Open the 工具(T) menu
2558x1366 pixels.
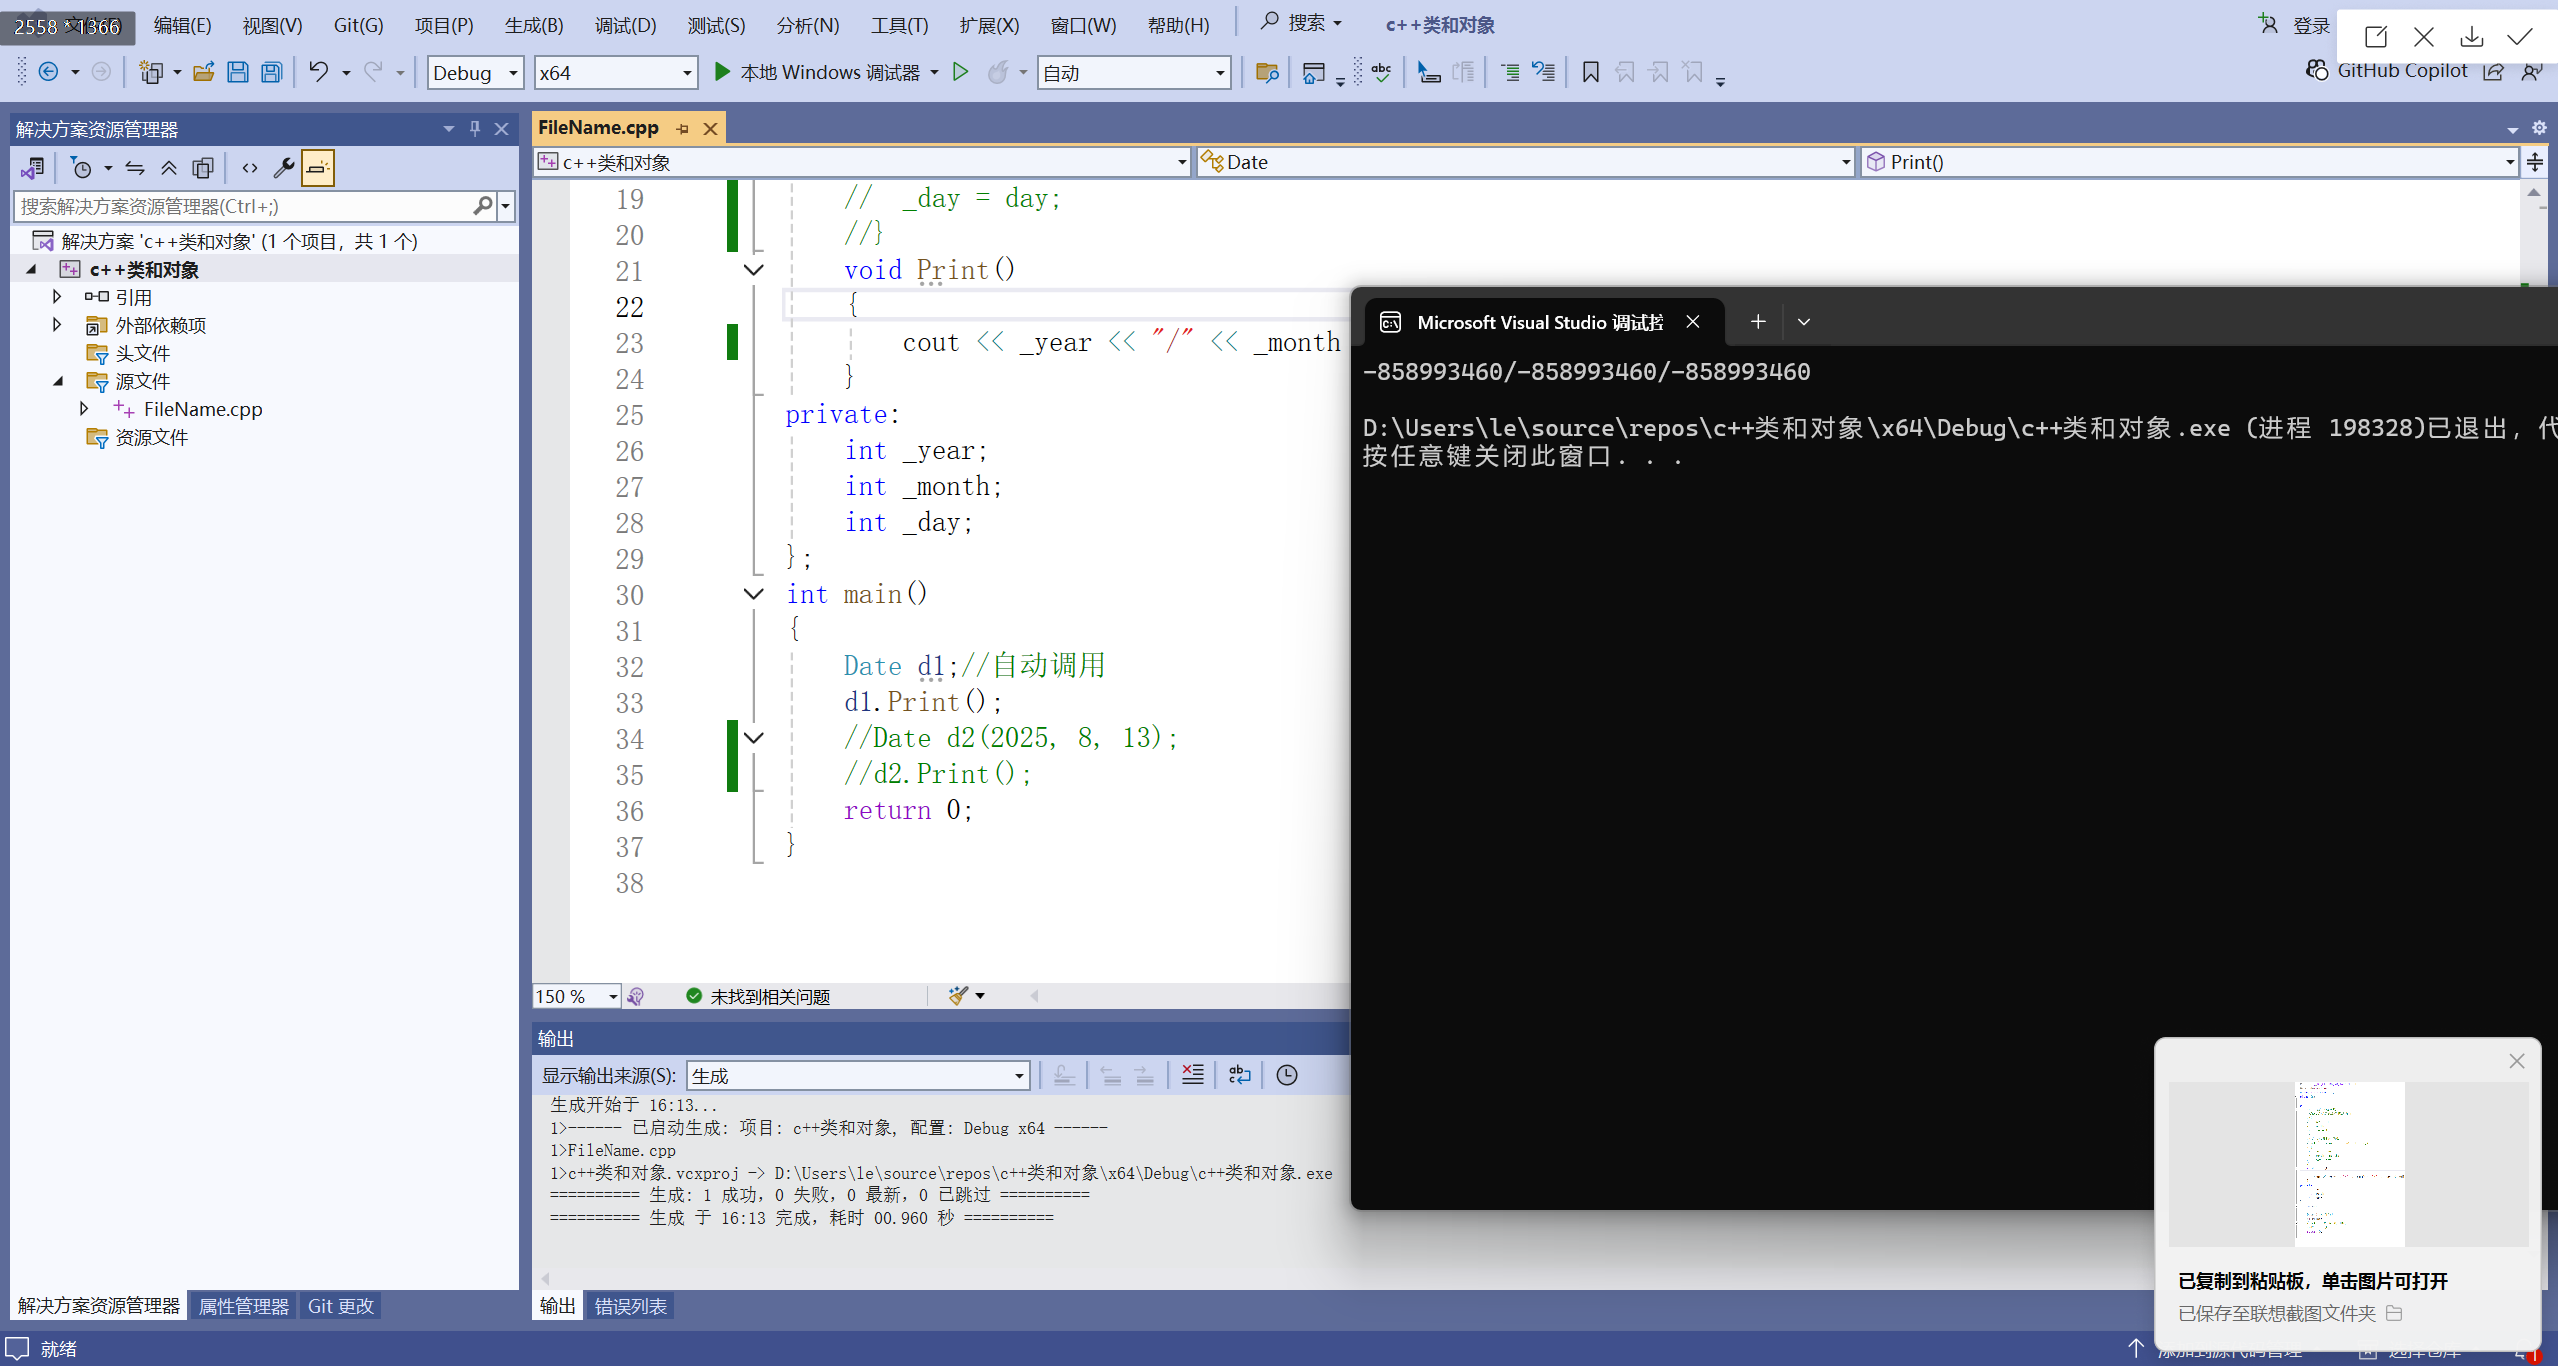(899, 25)
